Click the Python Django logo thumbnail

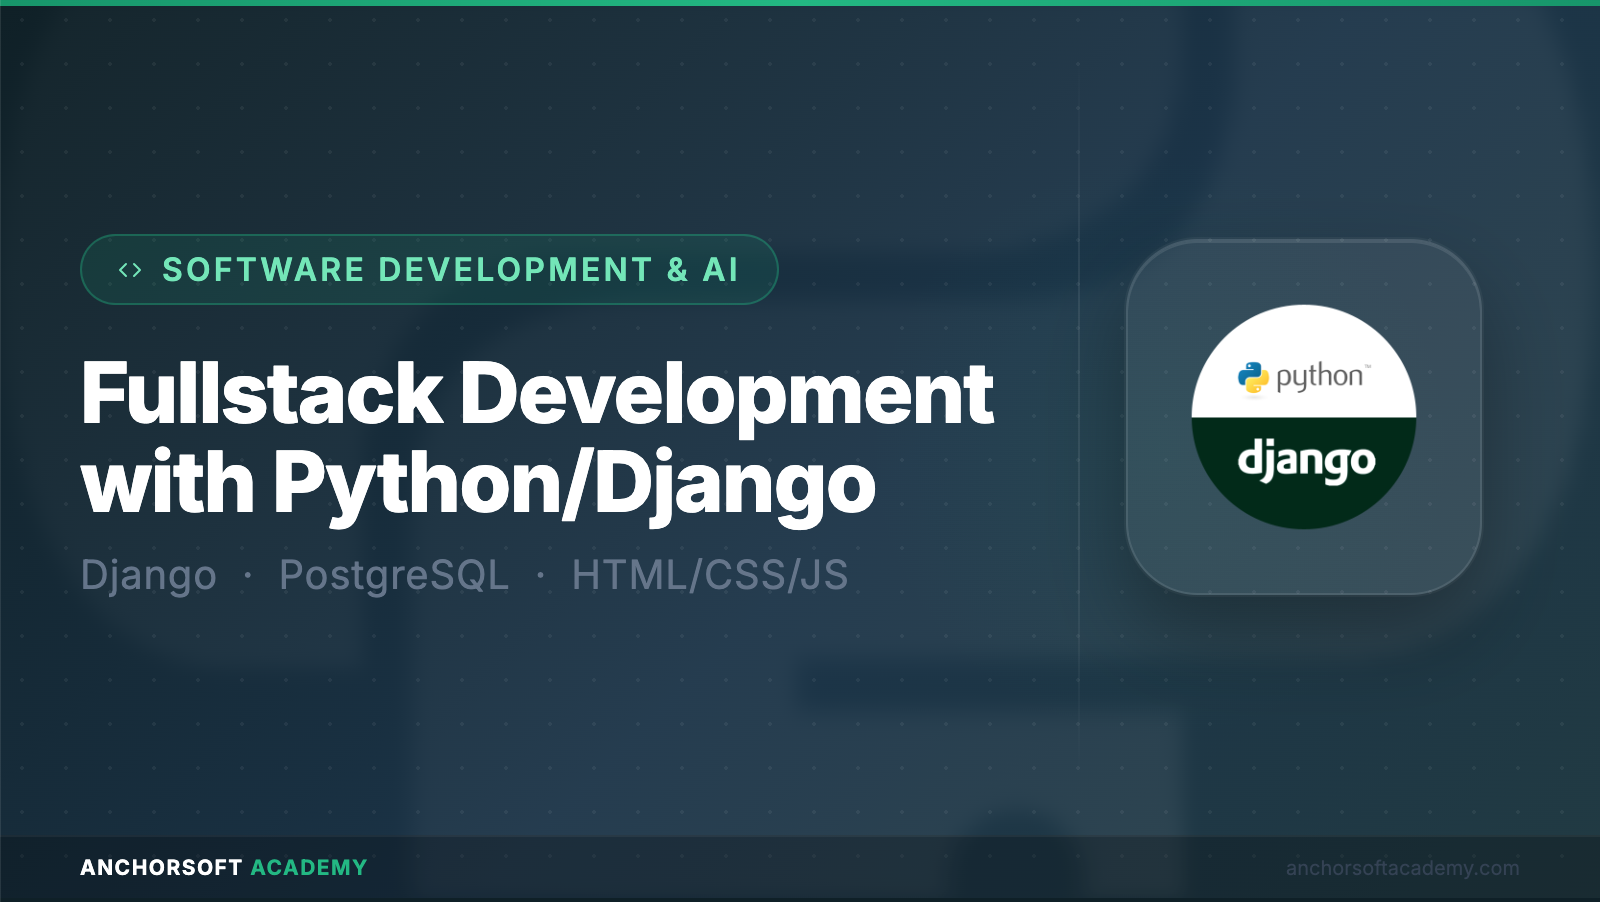[1304, 417]
